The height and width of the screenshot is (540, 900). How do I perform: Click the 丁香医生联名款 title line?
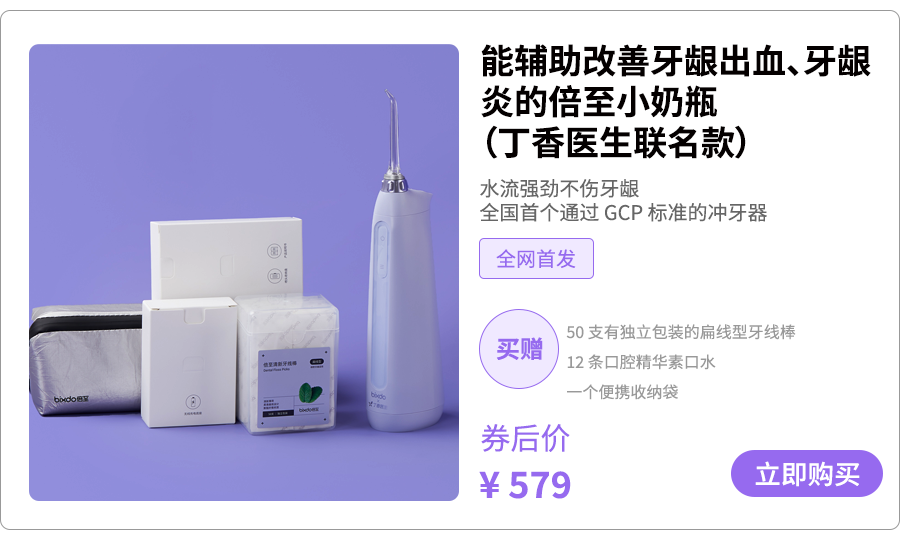pyautogui.click(x=615, y=142)
